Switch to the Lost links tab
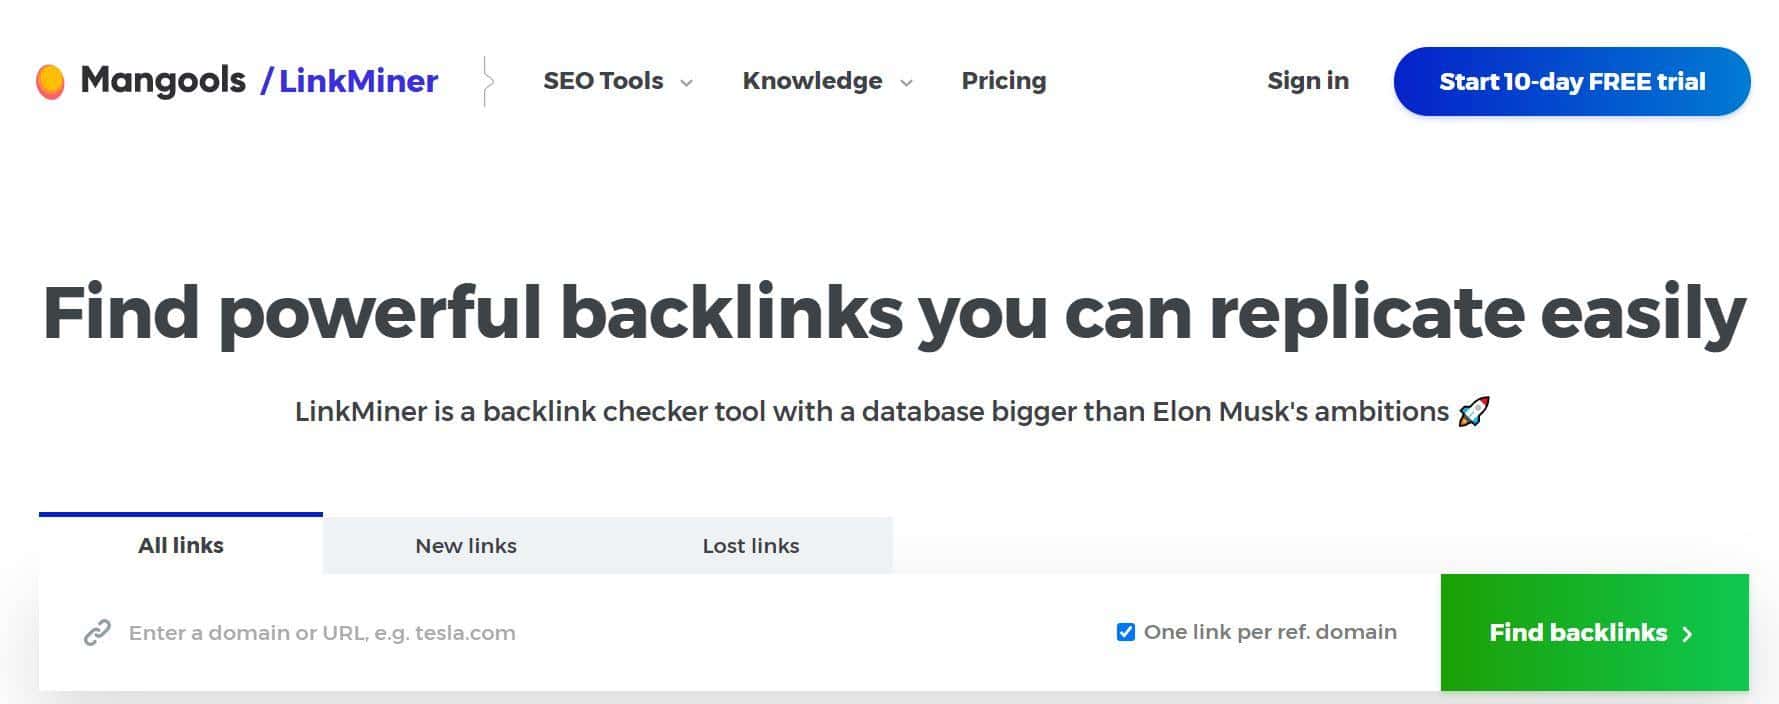 point(751,546)
